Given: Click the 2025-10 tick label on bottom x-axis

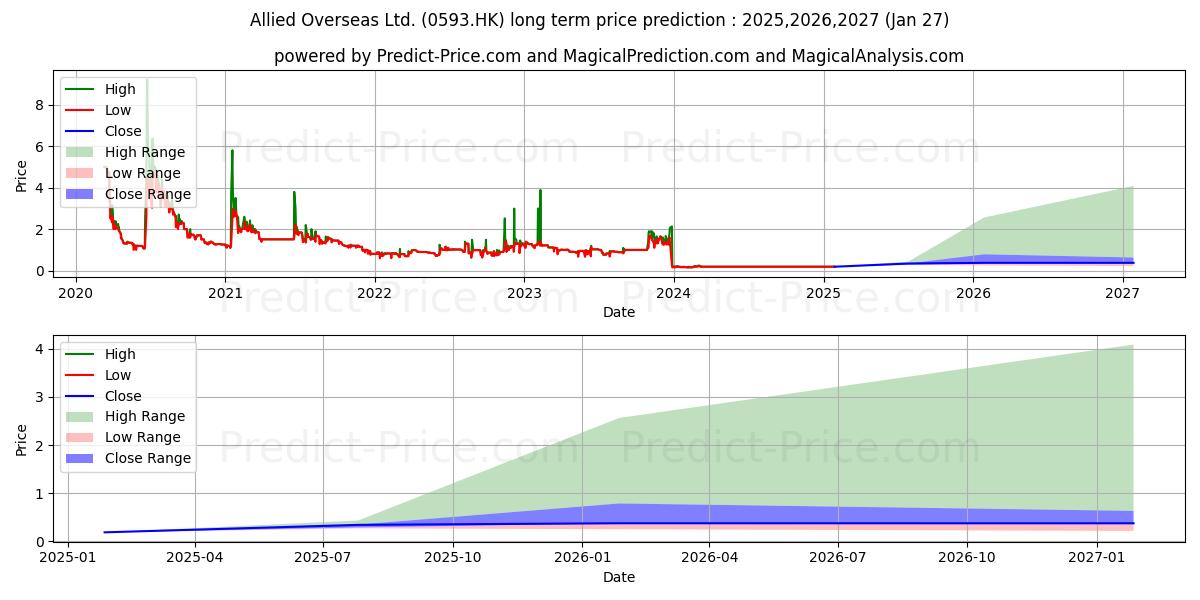Looking at the screenshot, I should pos(453,558).
